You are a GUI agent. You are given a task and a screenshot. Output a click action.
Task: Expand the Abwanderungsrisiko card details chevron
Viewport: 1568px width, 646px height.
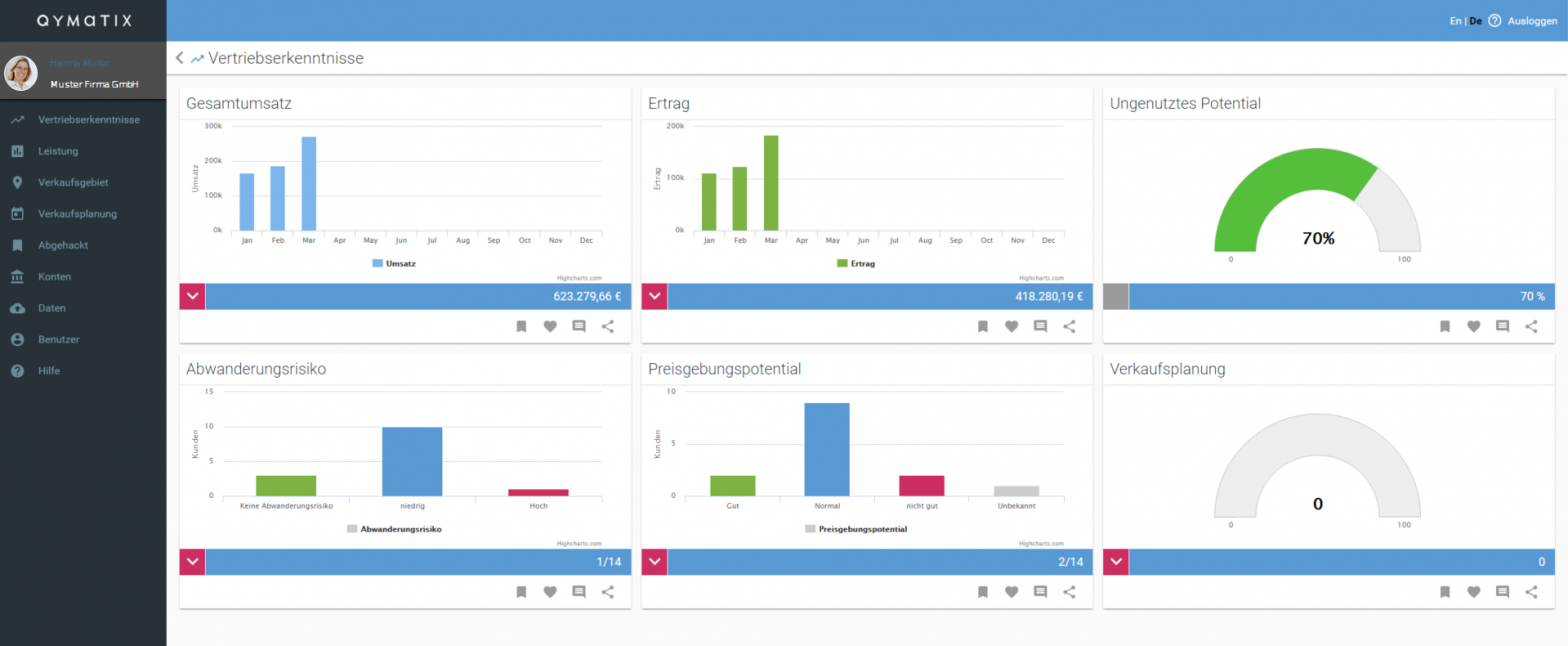click(x=192, y=562)
